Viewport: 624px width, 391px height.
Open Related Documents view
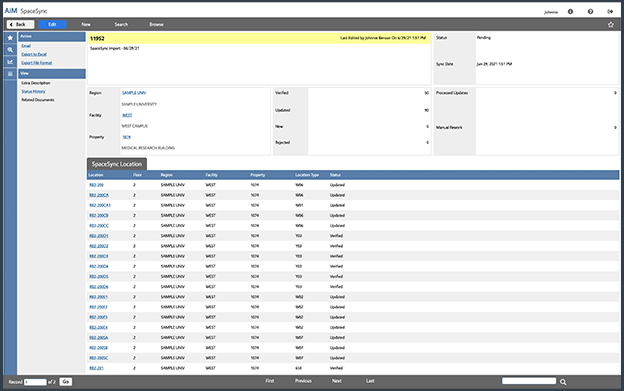tap(38, 100)
